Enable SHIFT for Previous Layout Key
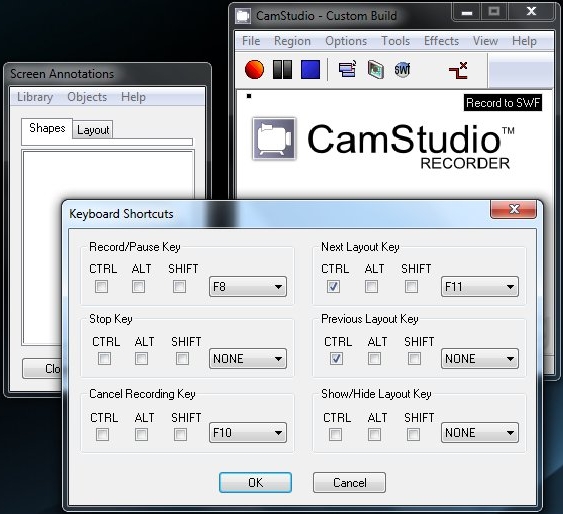Image resolution: width=563 pixels, height=514 pixels. click(414, 358)
